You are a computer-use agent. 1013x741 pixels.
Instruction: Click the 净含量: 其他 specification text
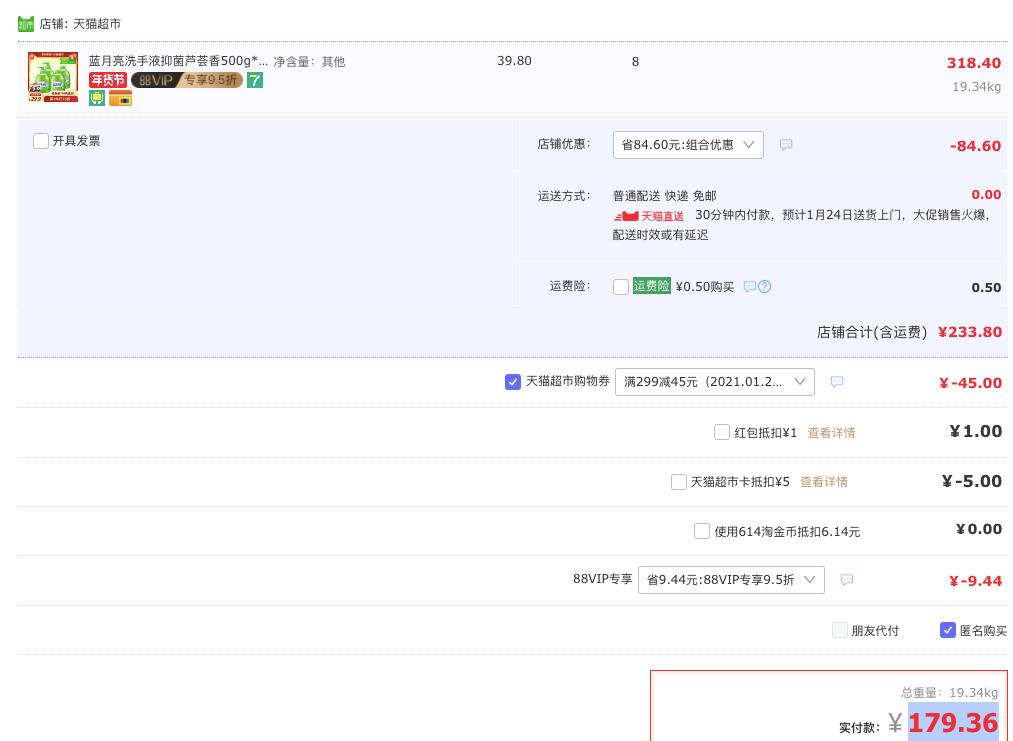(x=309, y=62)
